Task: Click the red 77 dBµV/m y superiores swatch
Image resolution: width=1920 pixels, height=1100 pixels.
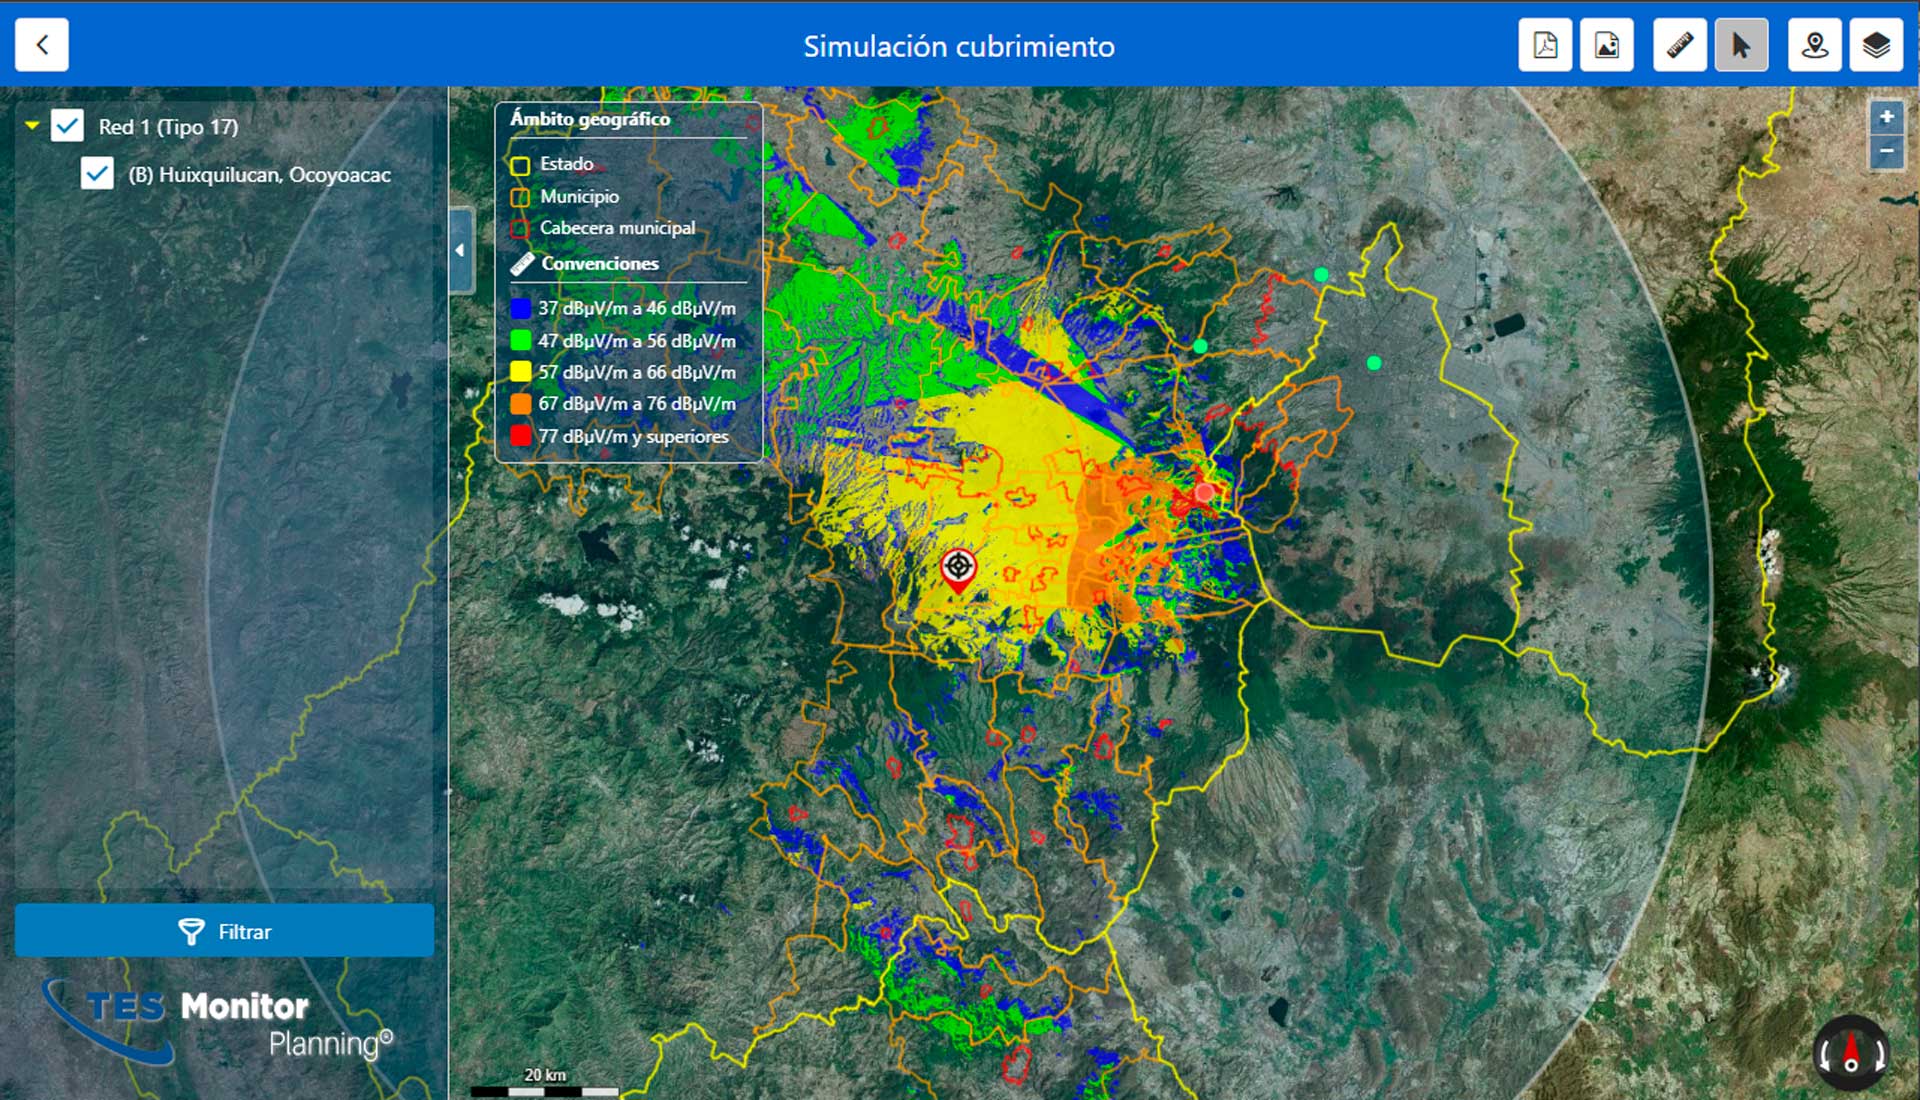Action: point(520,436)
